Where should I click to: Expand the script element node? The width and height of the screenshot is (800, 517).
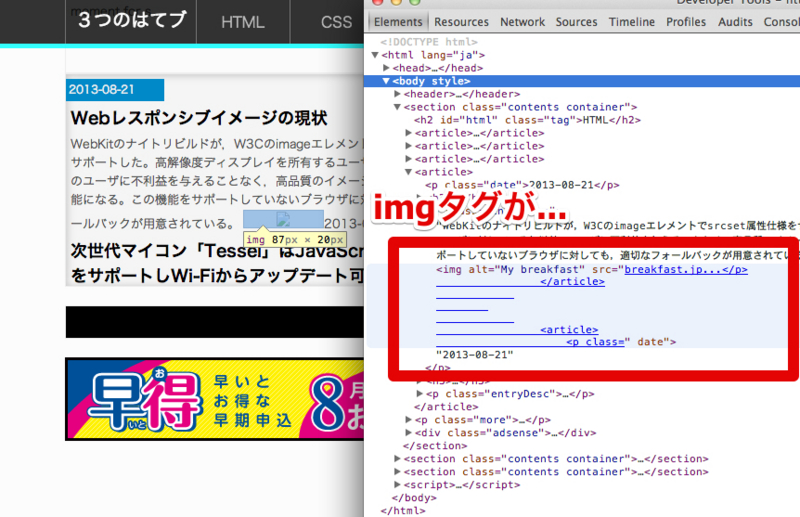(397, 485)
